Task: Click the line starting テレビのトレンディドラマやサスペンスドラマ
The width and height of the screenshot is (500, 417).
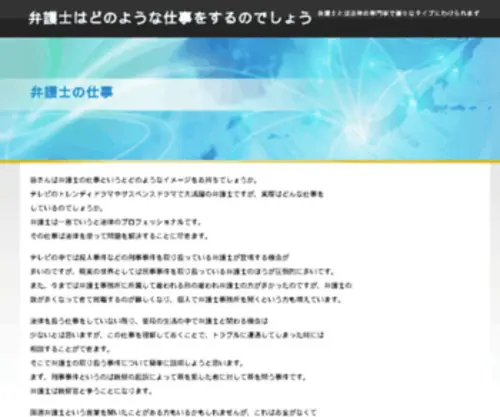Action: (x=177, y=194)
